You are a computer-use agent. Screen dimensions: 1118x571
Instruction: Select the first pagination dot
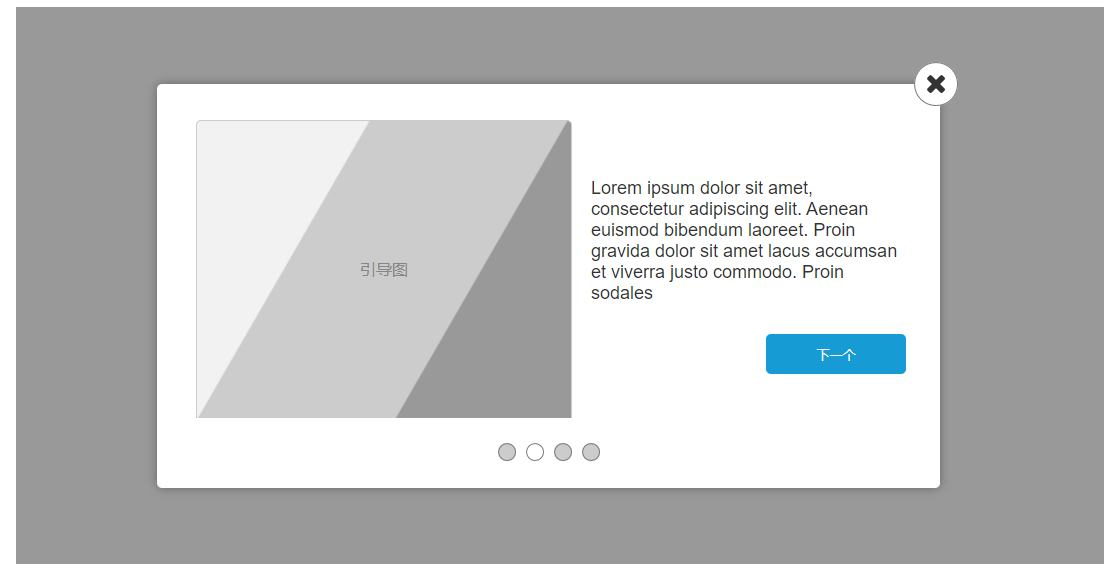click(507, 452)
